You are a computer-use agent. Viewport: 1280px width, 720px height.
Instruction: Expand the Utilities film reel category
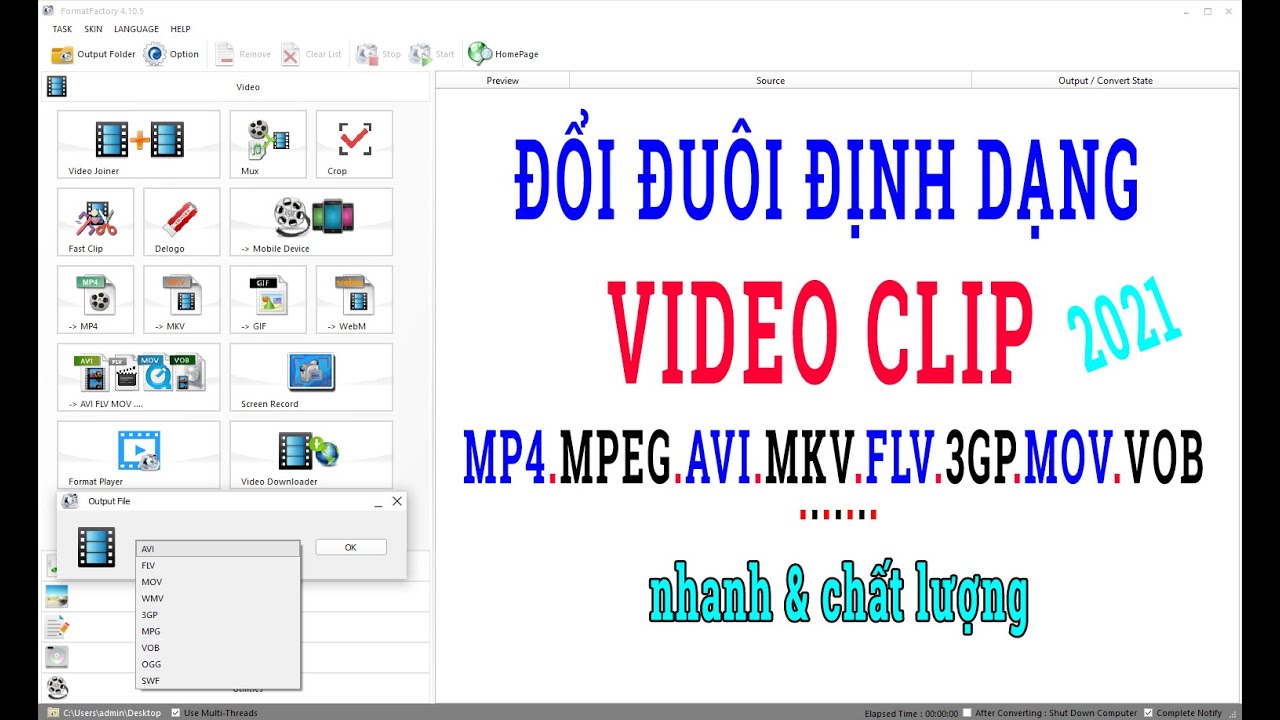click(57, 688)
